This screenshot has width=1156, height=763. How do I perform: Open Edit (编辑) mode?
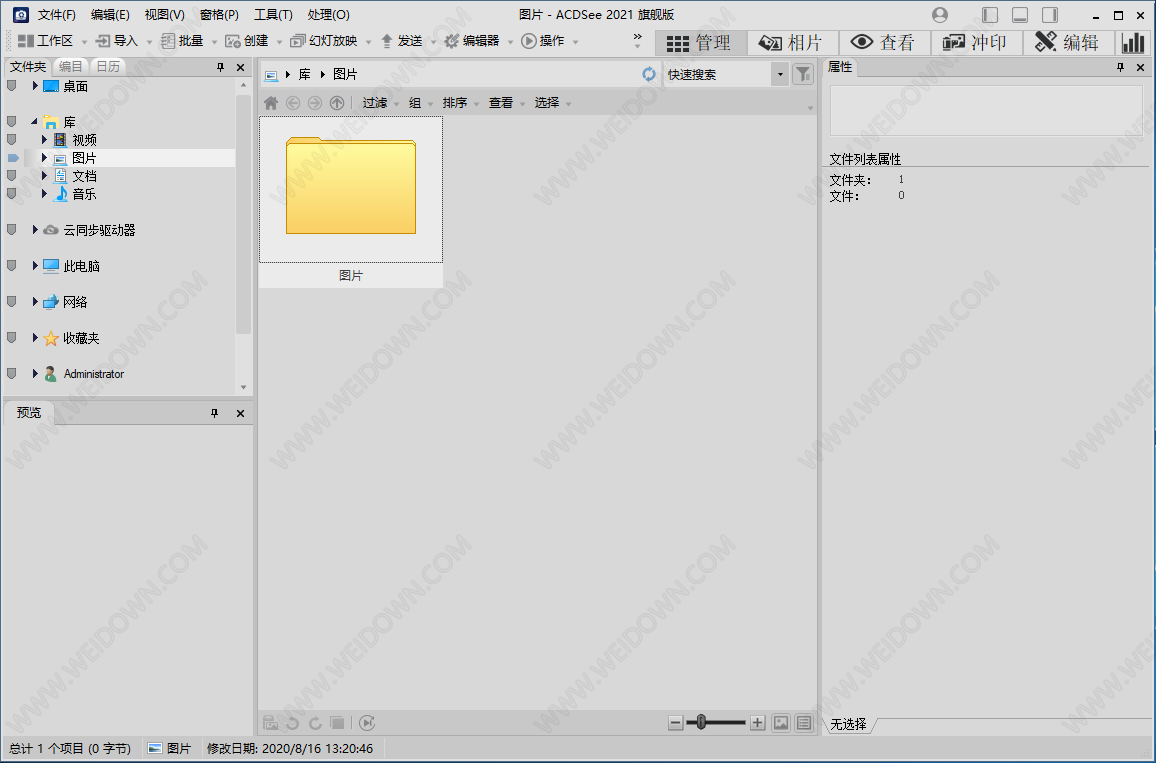tap(1068, 43)
